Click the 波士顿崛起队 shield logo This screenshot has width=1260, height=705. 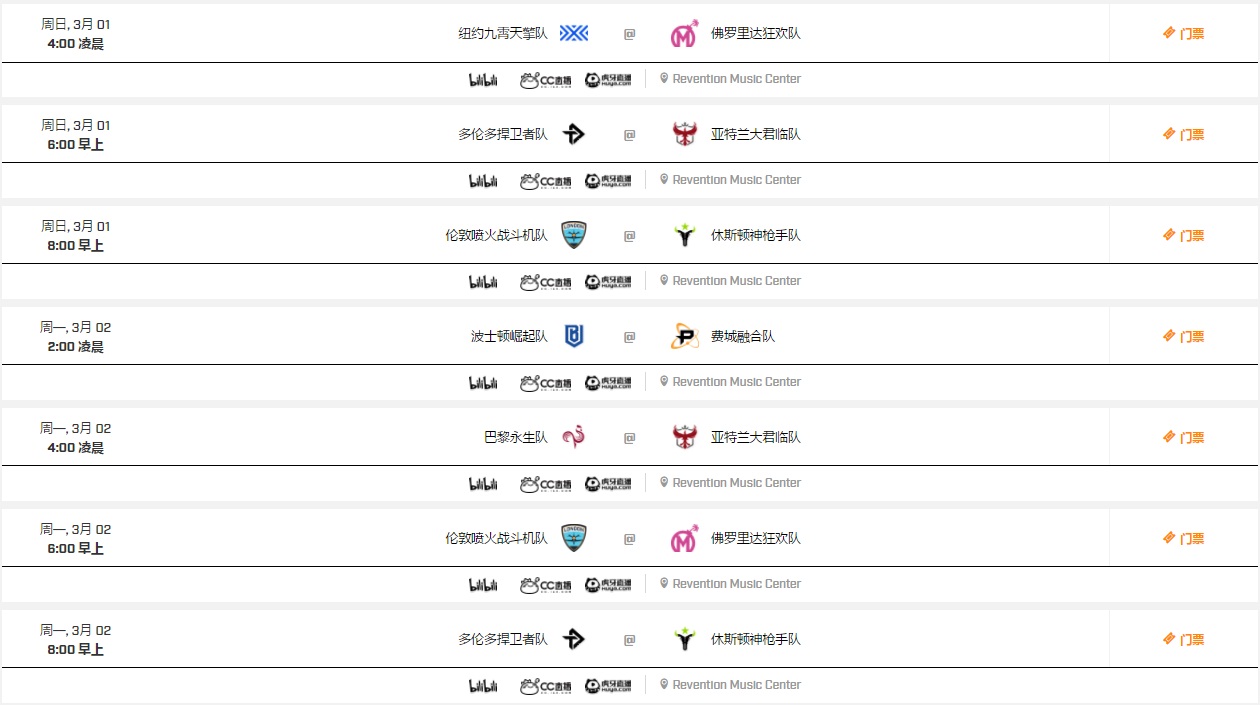point(574,336)
